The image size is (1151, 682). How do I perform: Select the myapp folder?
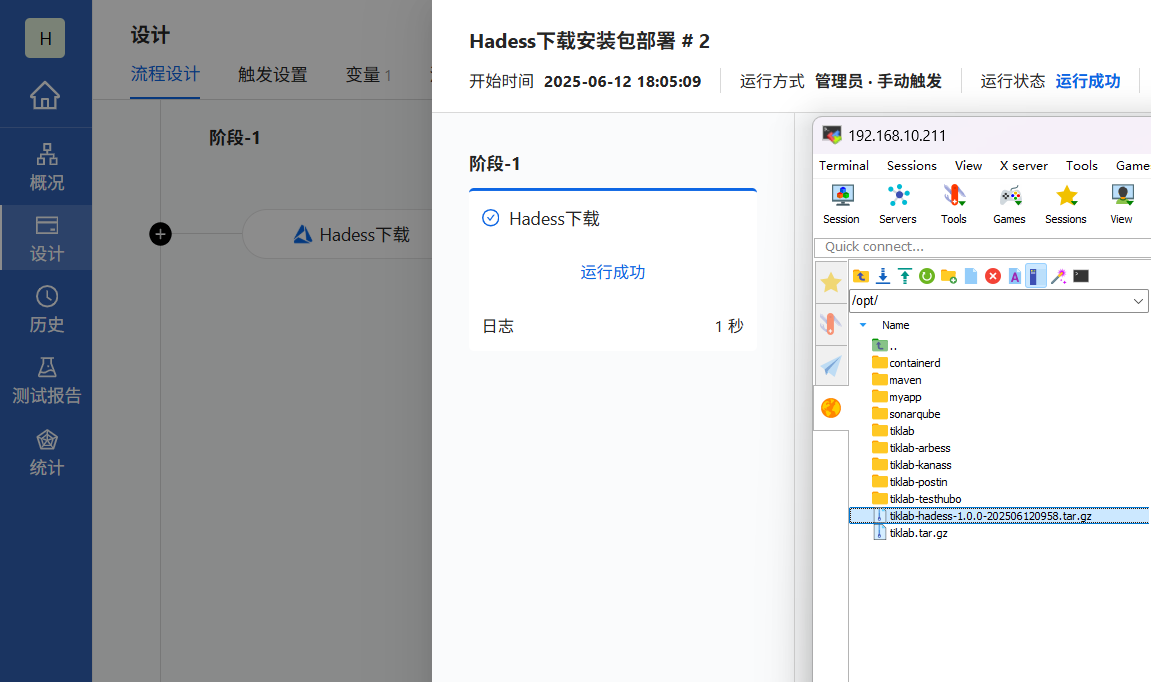point(897,396)
